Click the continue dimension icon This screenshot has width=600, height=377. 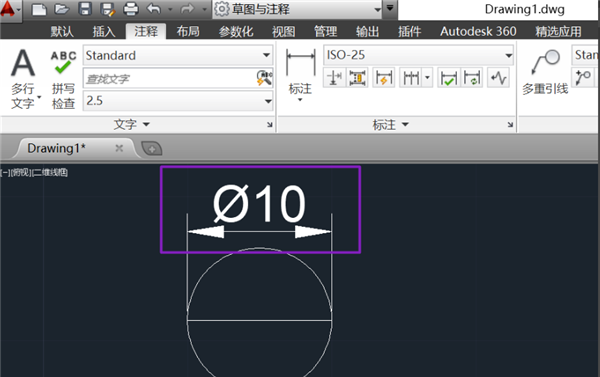411,78
